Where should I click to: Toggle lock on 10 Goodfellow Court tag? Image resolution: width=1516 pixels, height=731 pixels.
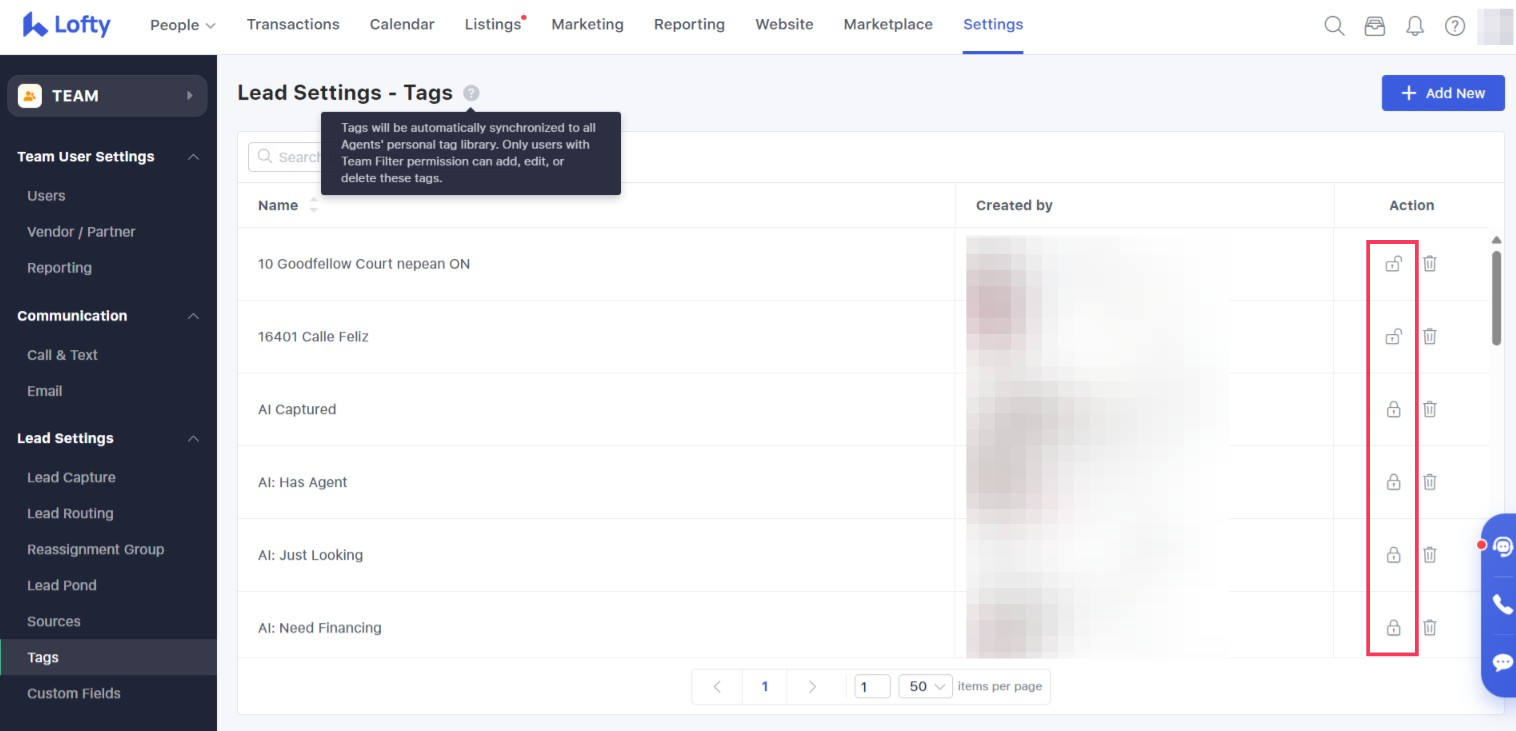[1393, 264]
